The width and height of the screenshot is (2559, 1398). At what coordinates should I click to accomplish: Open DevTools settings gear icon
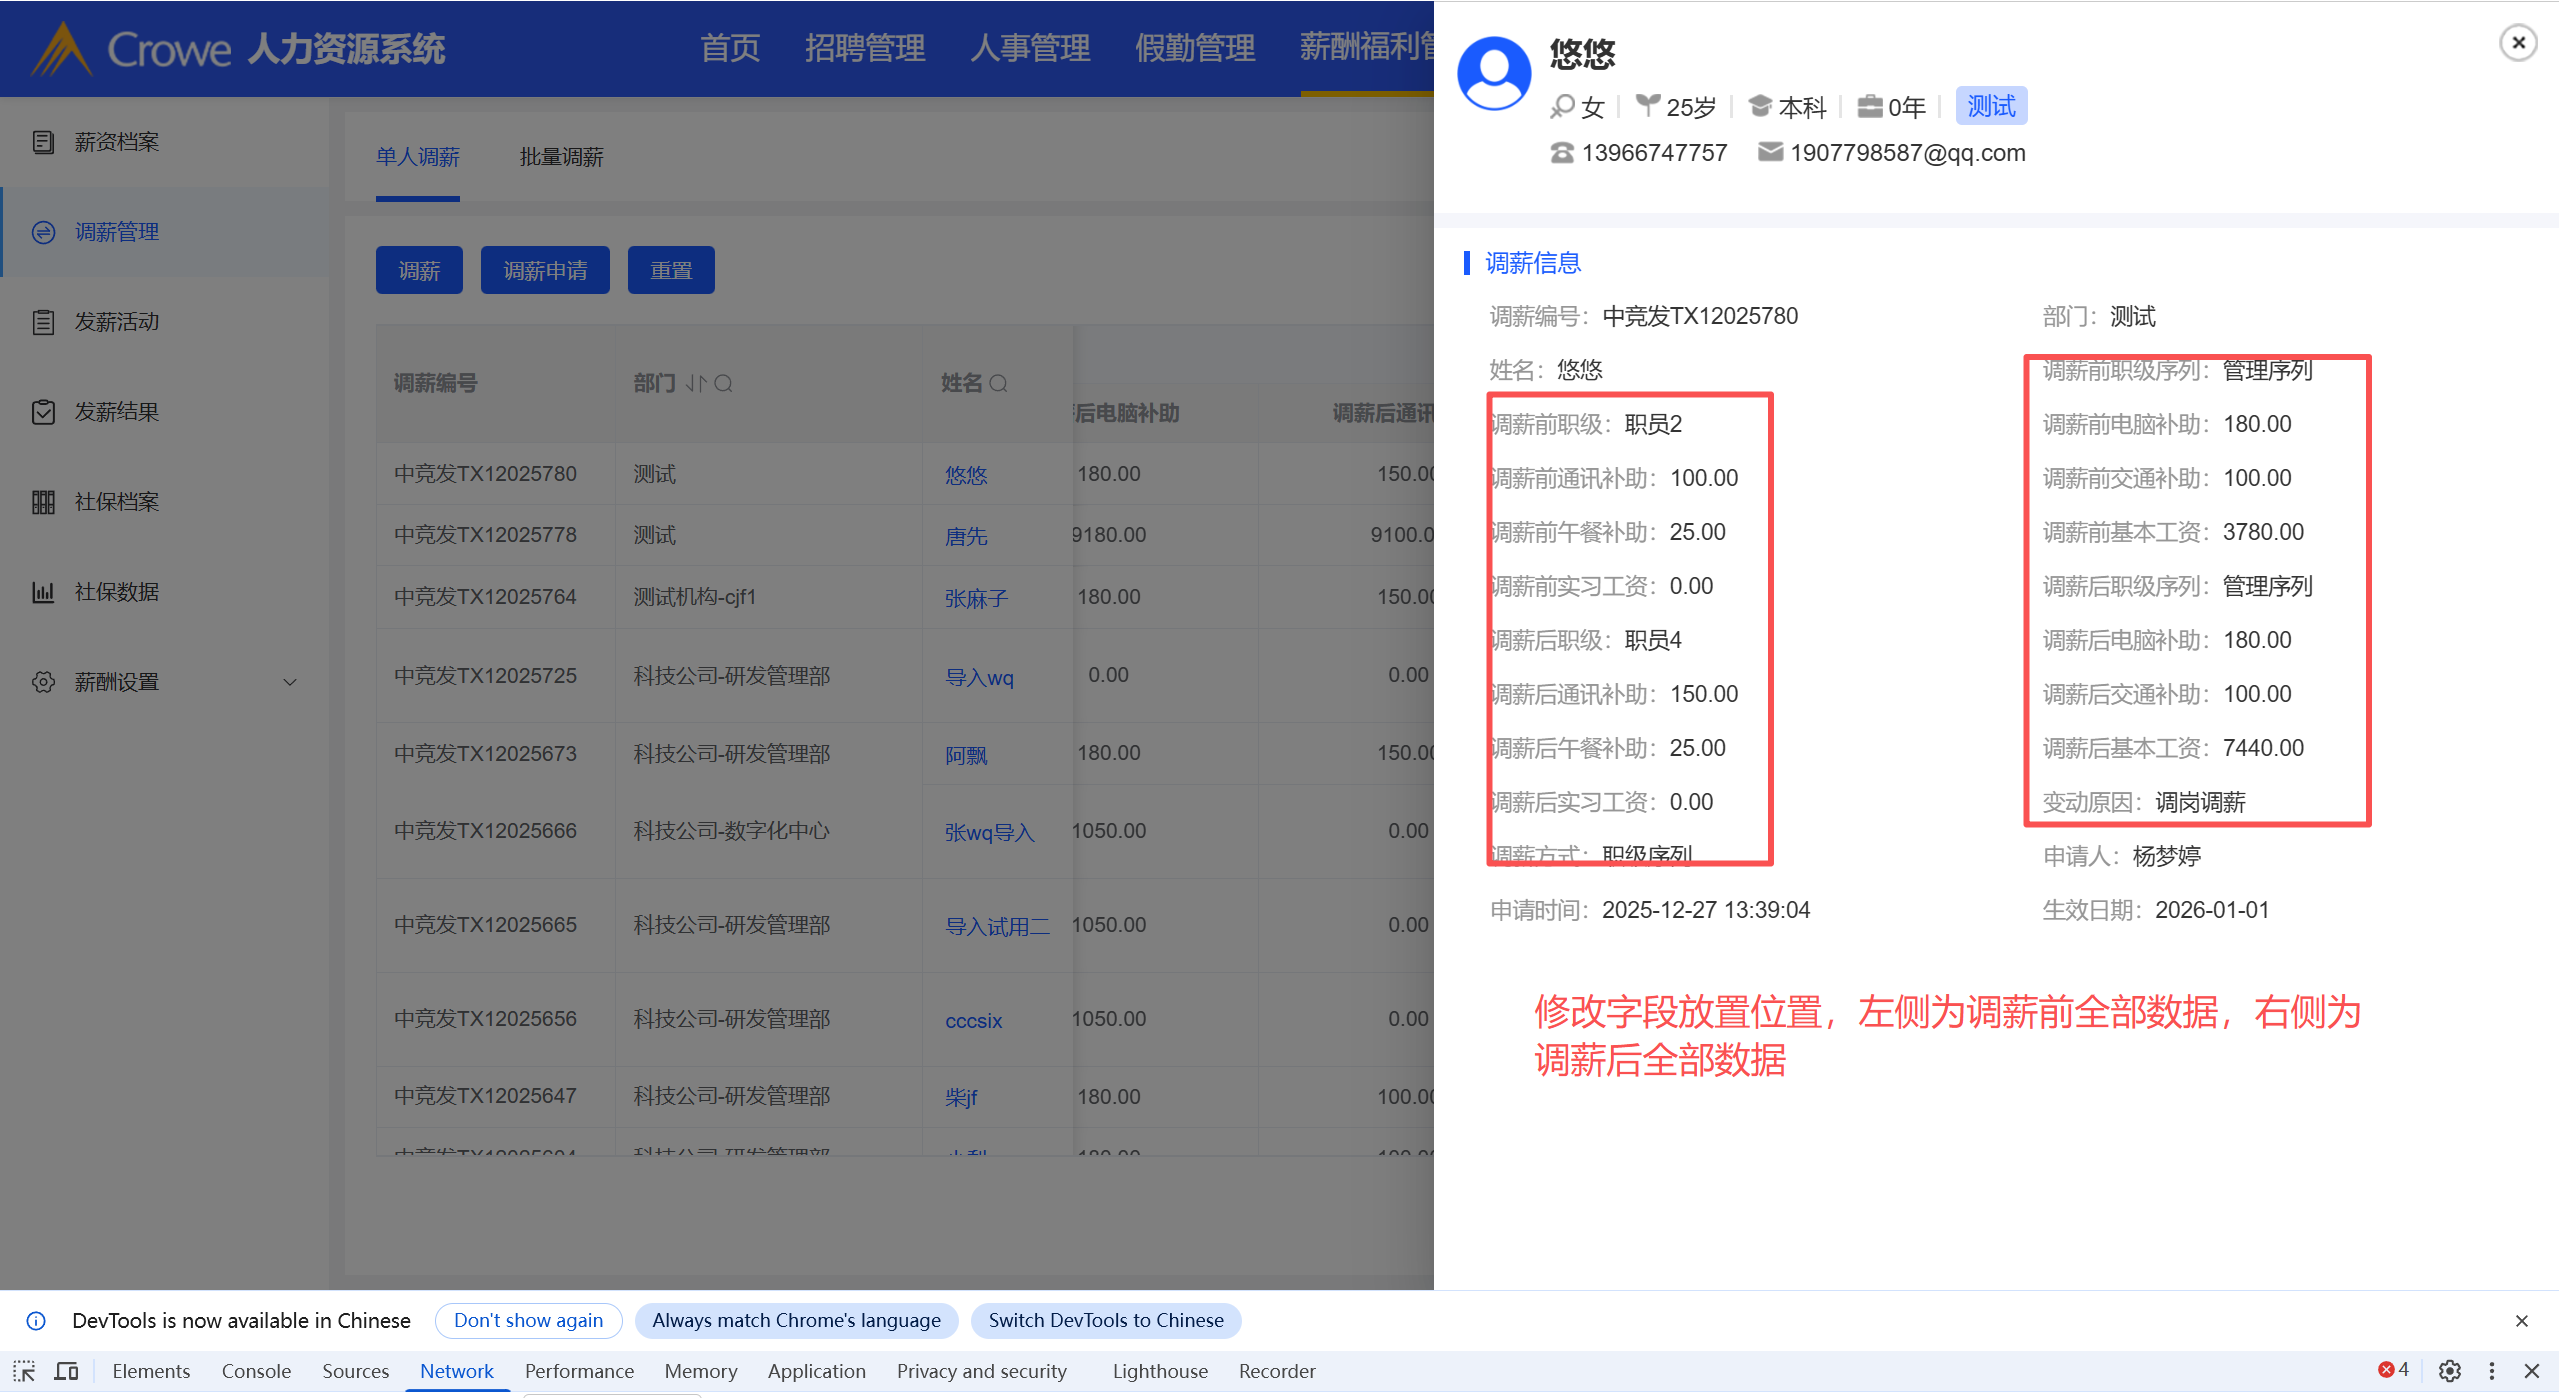2449,1371
